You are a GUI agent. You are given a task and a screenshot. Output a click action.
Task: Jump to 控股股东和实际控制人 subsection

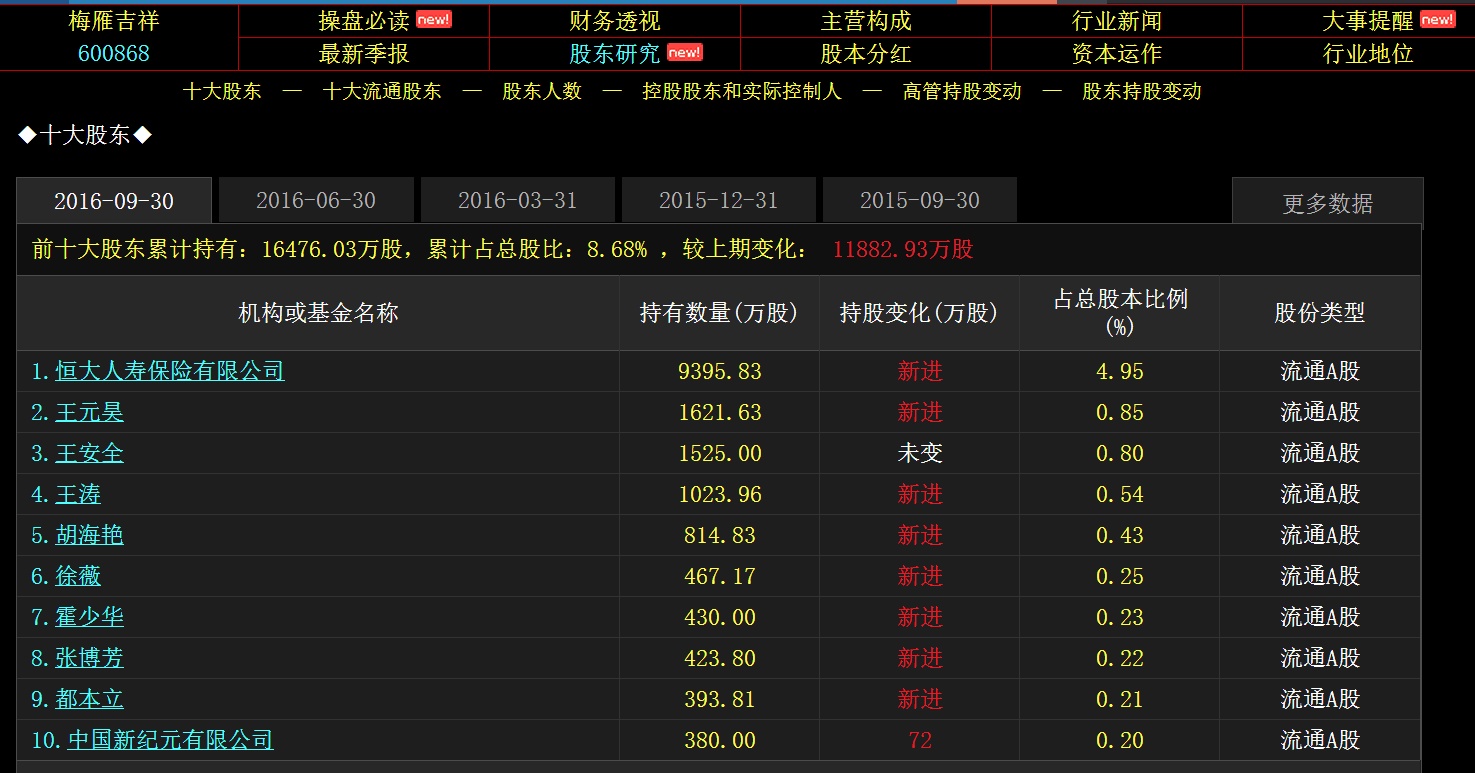742,92
